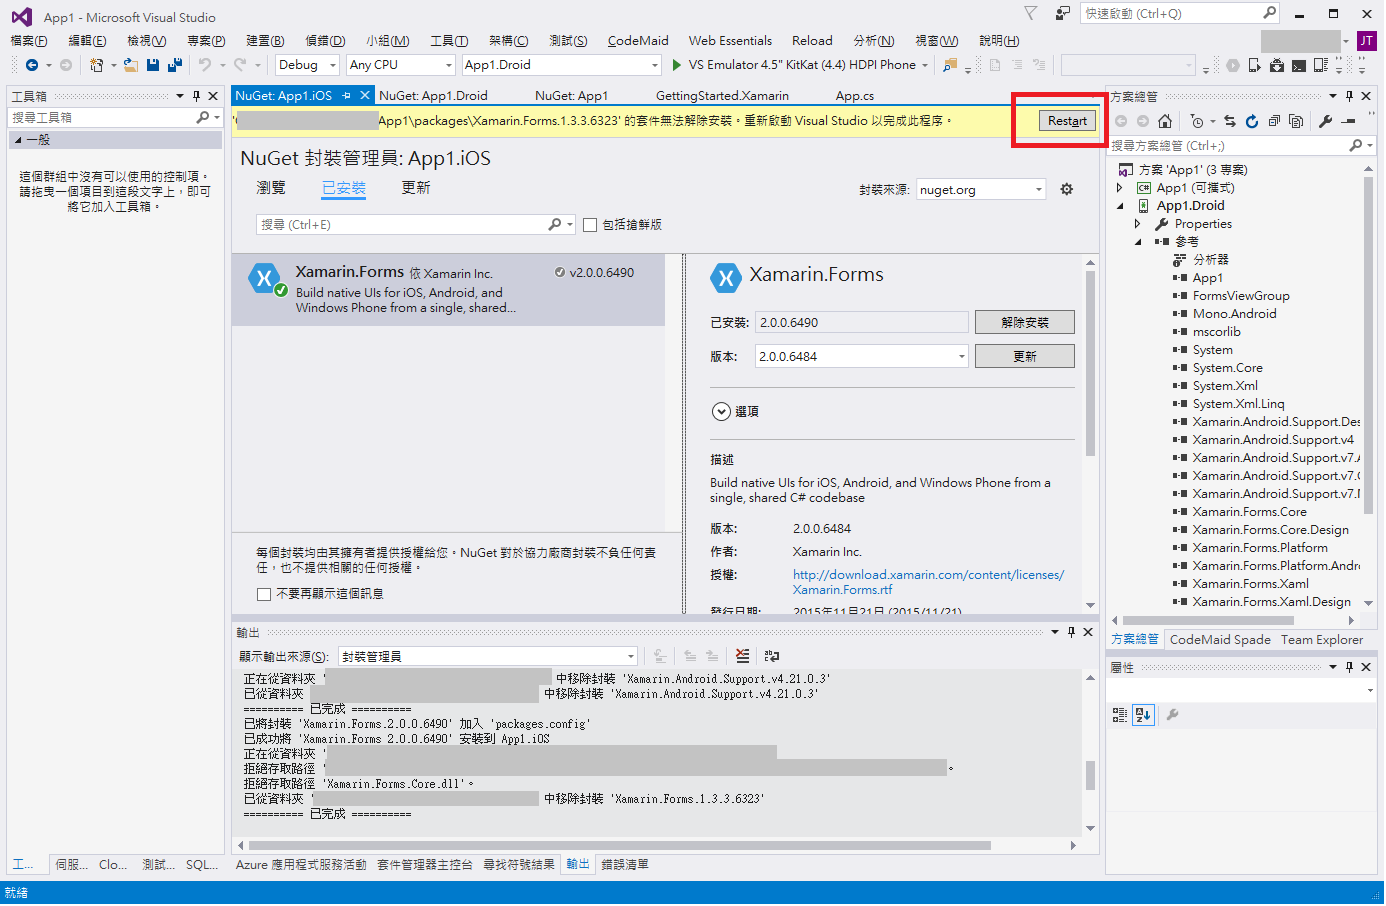The height and width of the screenshot is (906, 1386).
Task: Expand the App1 portable project node
Action: tap(1120, 188)
